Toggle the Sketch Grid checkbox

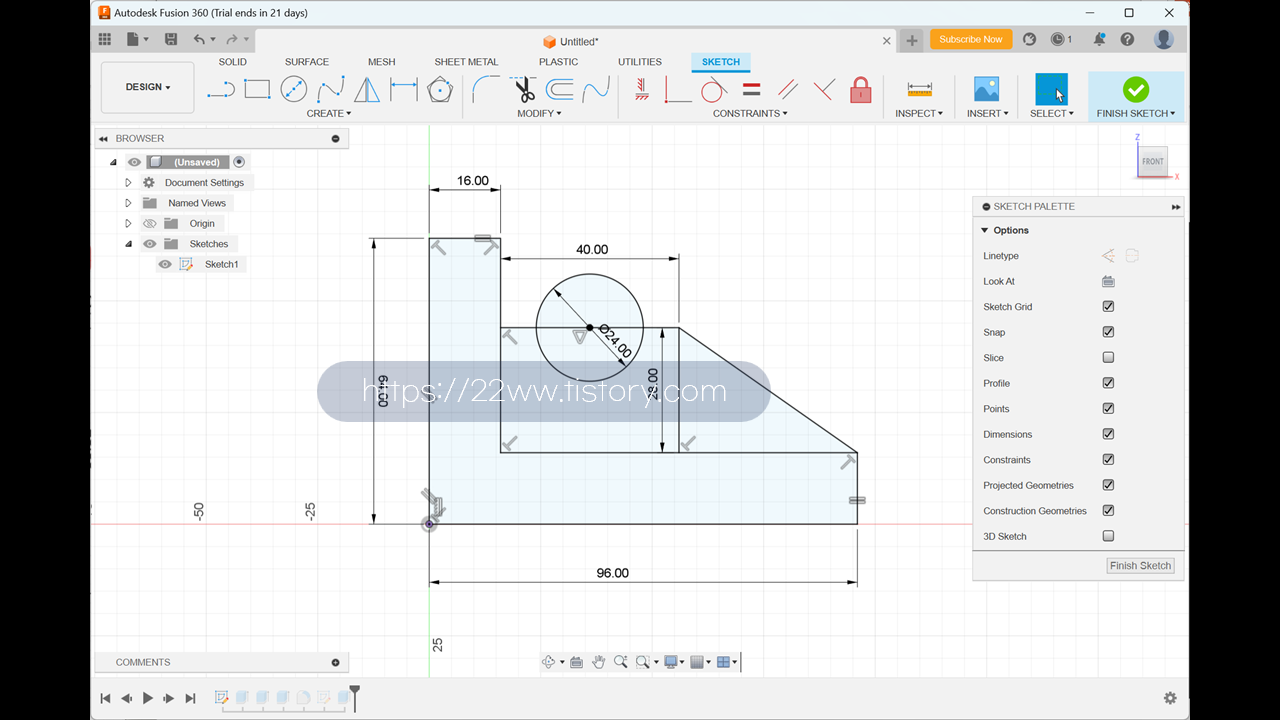pyautogui.click(x=1108, y=307)
